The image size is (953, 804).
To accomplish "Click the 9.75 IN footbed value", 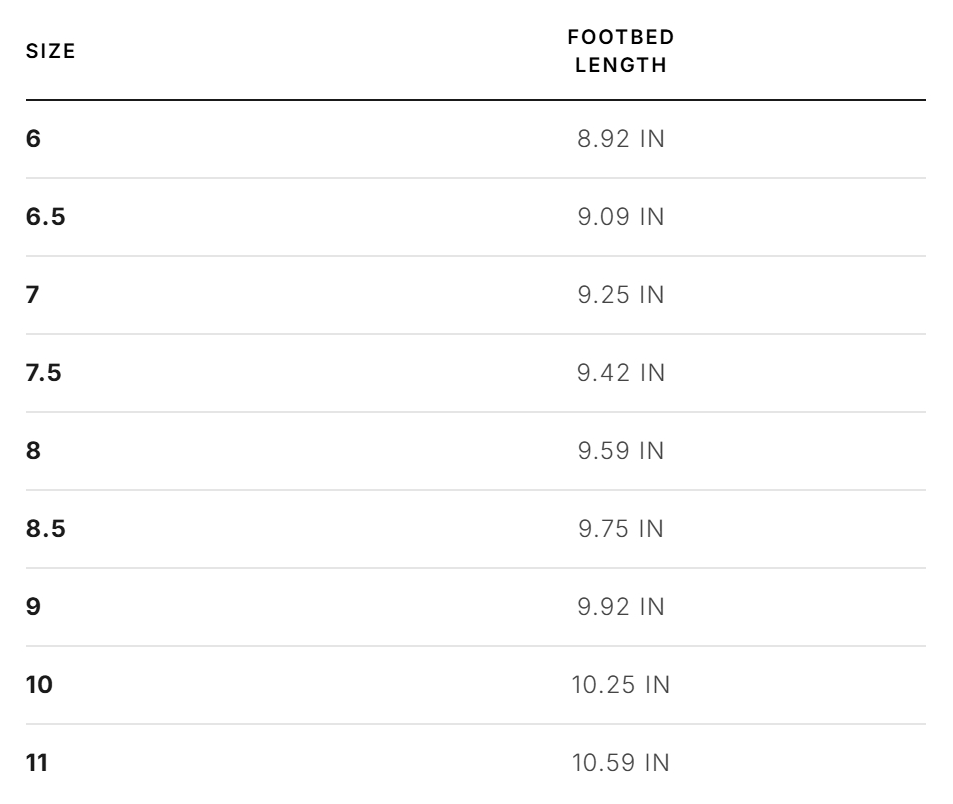I will (621, 529).
